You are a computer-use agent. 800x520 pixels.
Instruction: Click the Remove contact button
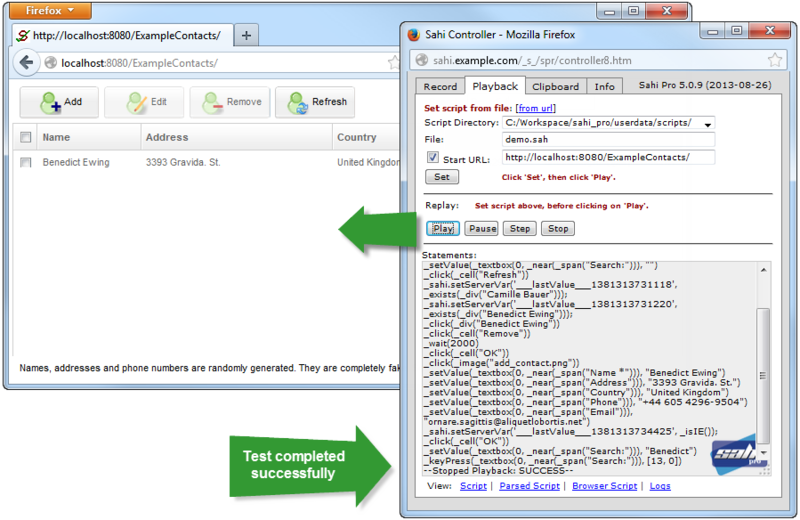230,102
